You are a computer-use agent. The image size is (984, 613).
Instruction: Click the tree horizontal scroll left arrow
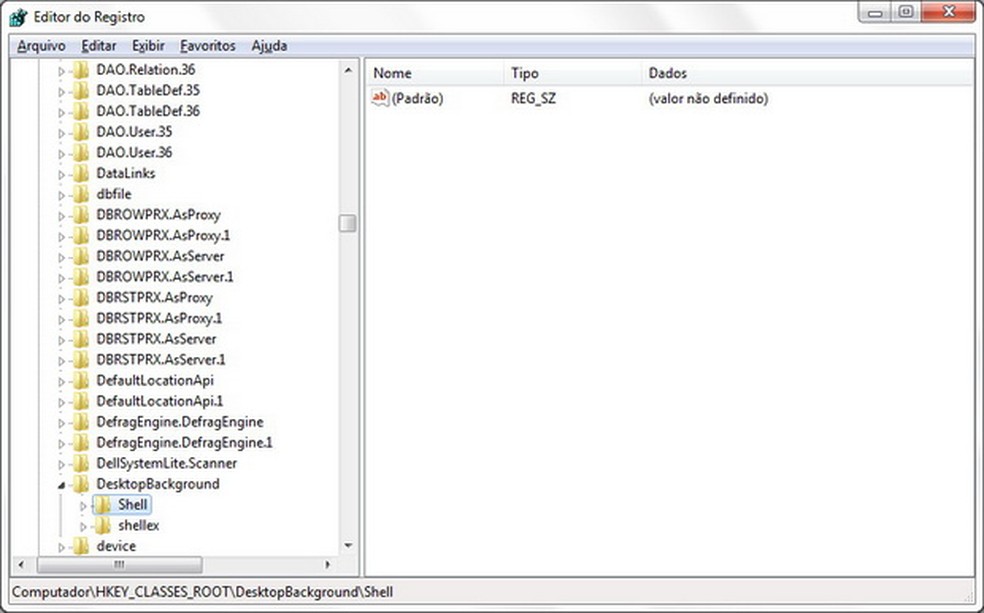coord(21,565)
